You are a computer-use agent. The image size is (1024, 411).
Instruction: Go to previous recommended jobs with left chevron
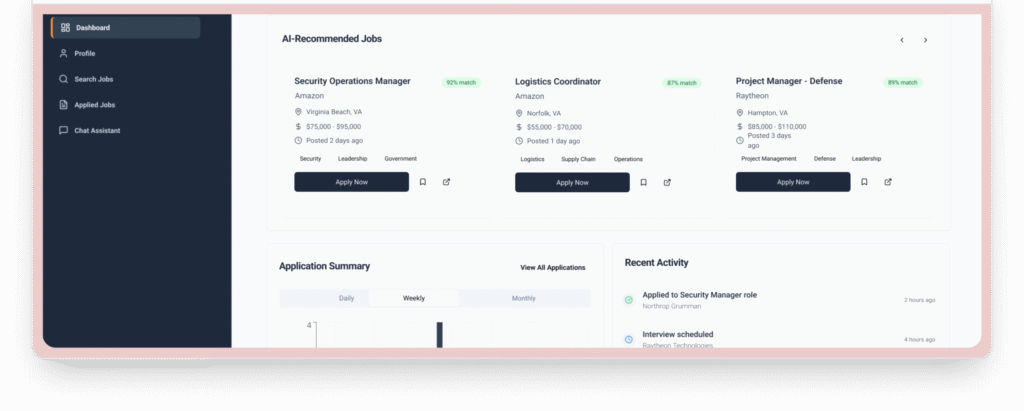pyautogui.click(x=902, y=40)
